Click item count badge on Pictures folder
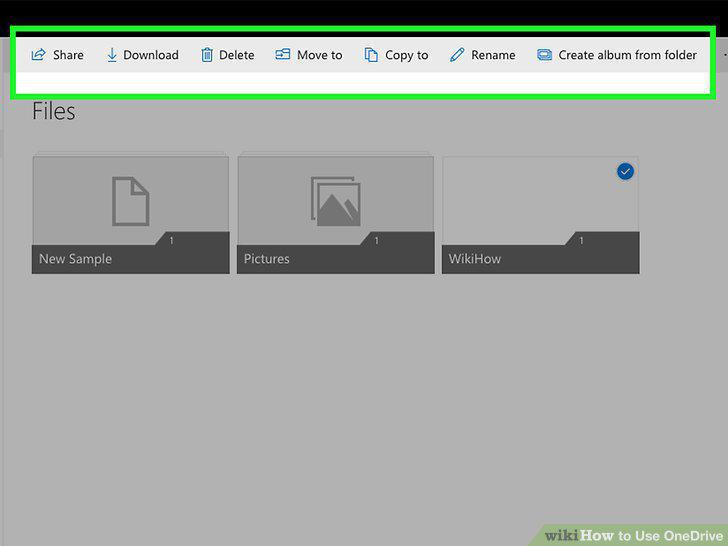 click(x=376, y=240)
